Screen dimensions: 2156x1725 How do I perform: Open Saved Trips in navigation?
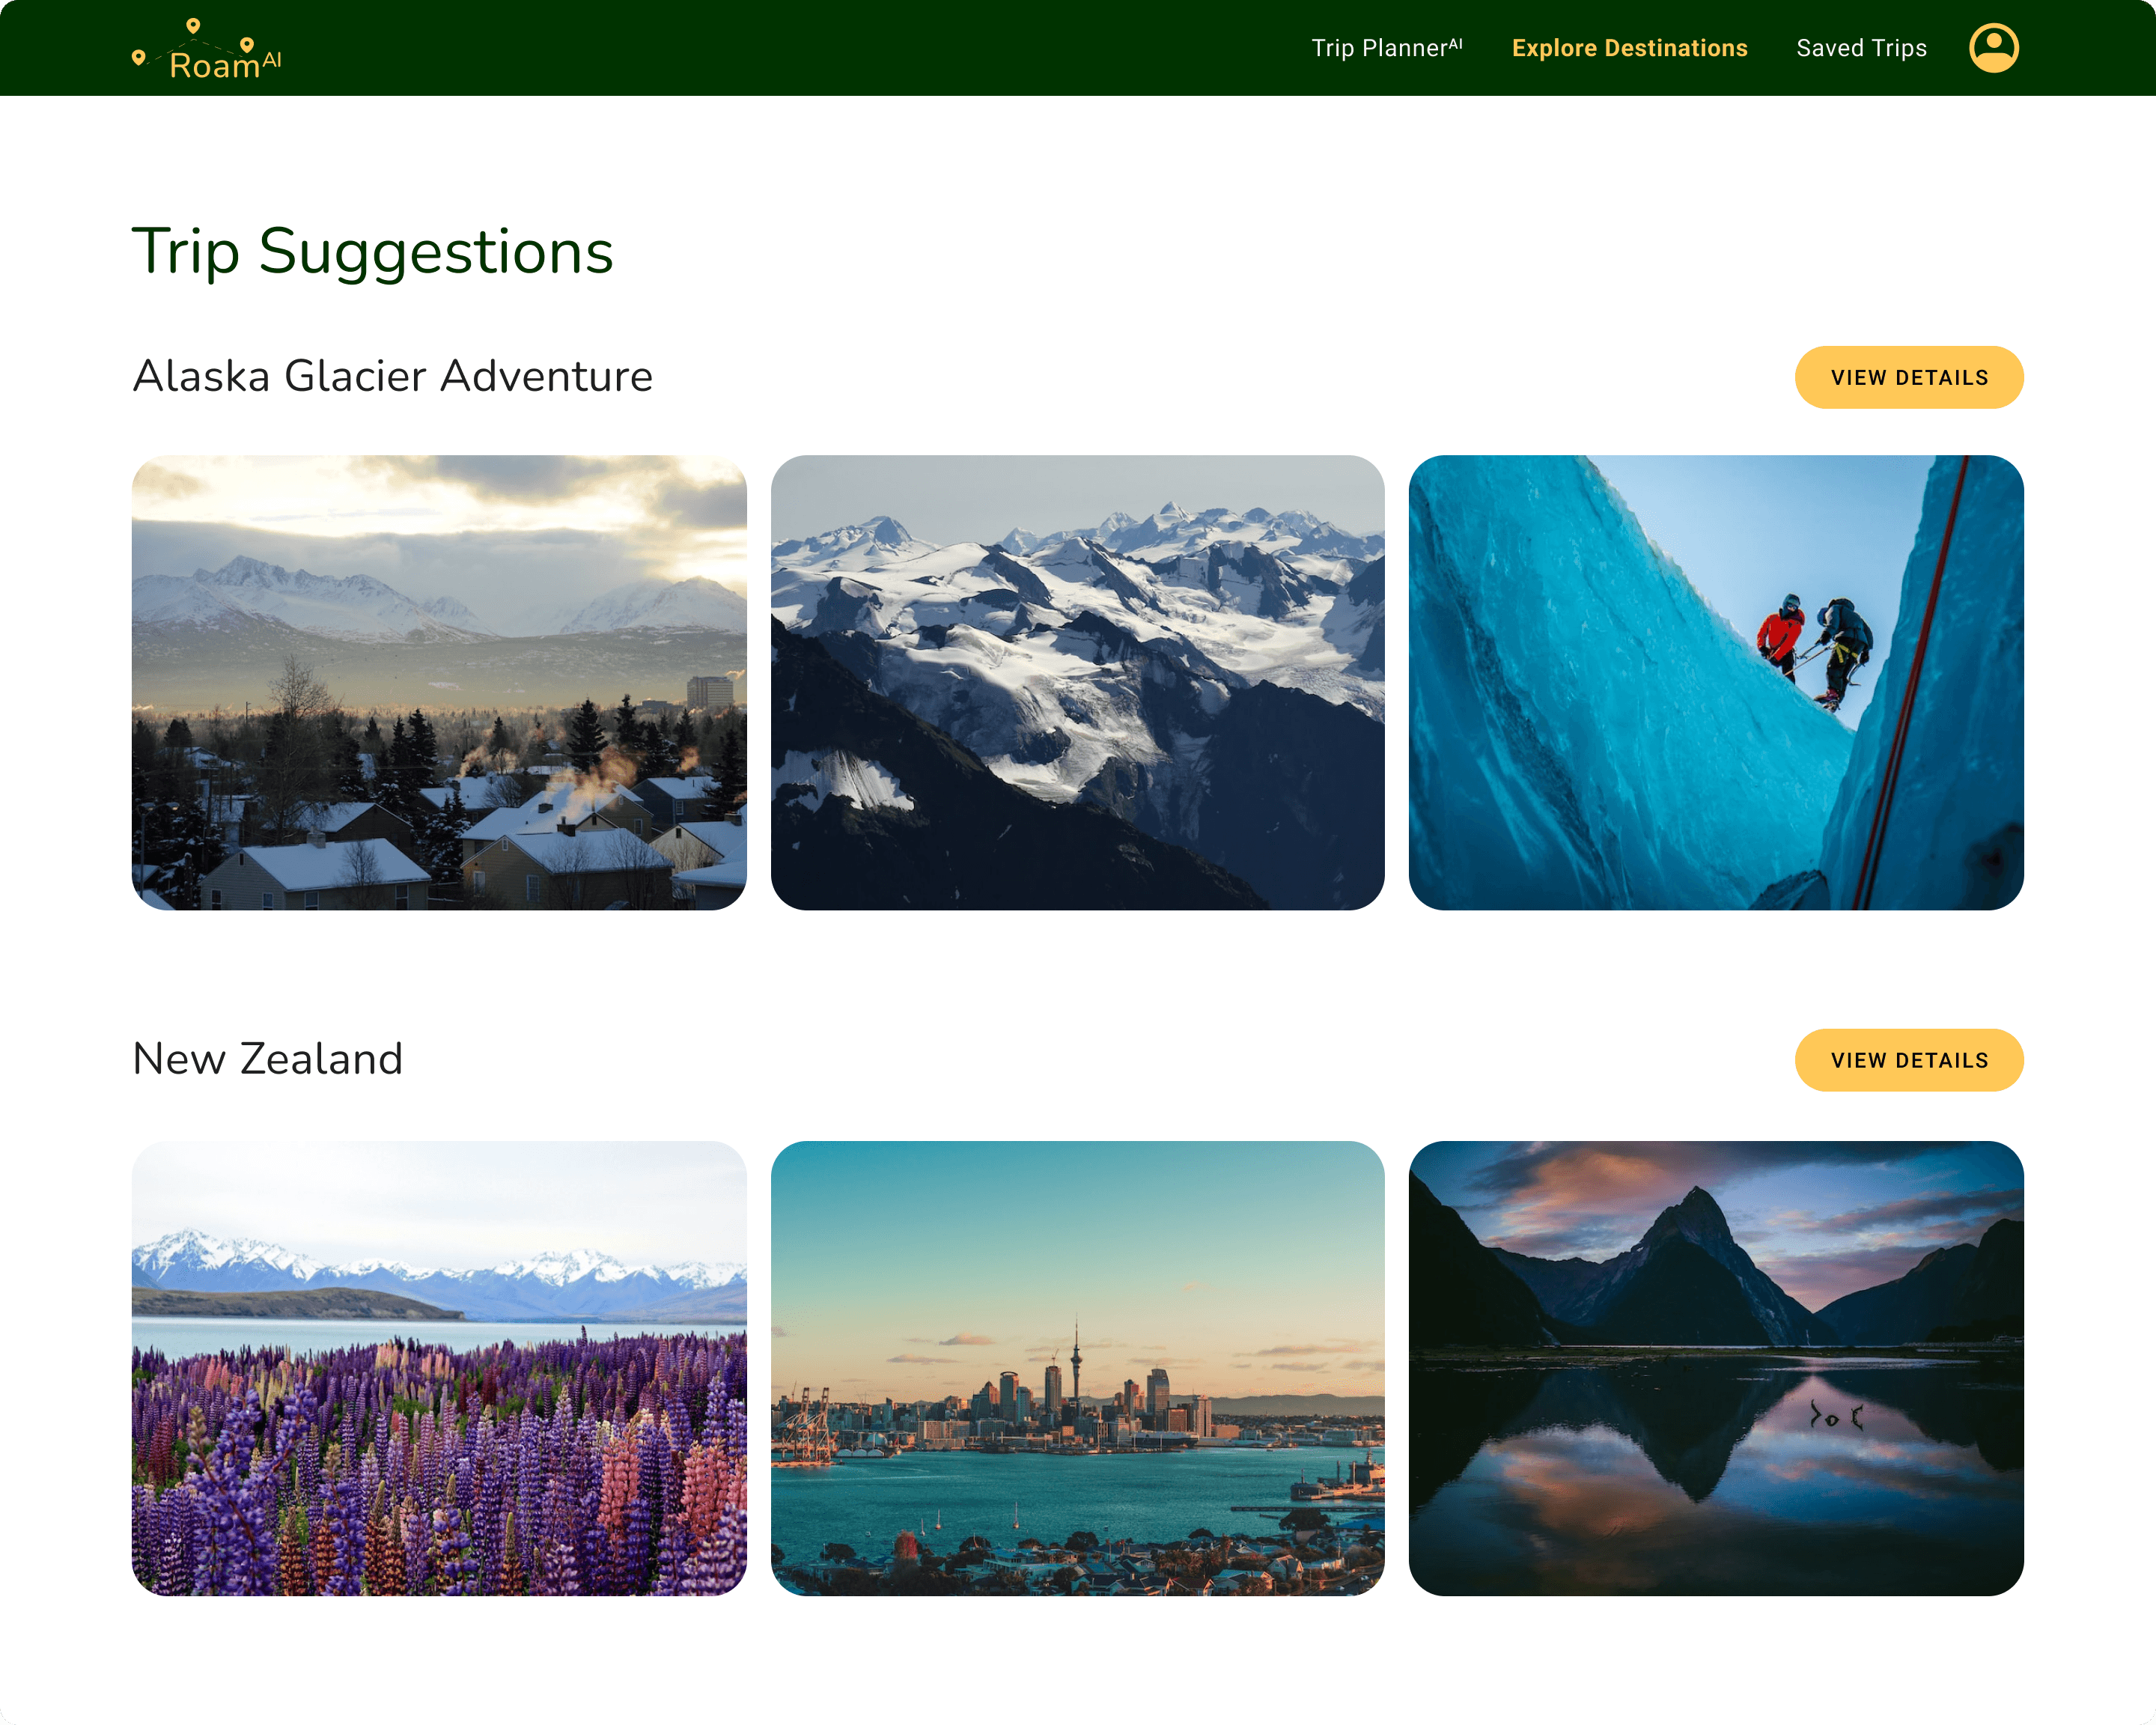pos(1861,48)
